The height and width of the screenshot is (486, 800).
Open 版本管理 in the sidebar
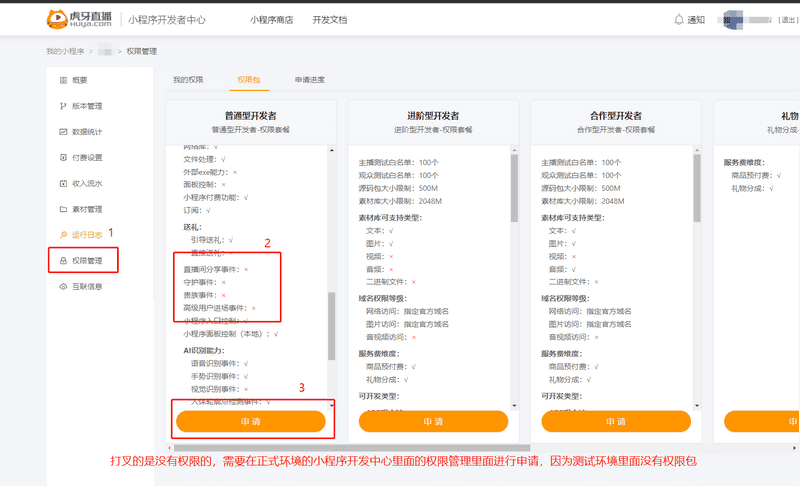(x=87, y=106)
